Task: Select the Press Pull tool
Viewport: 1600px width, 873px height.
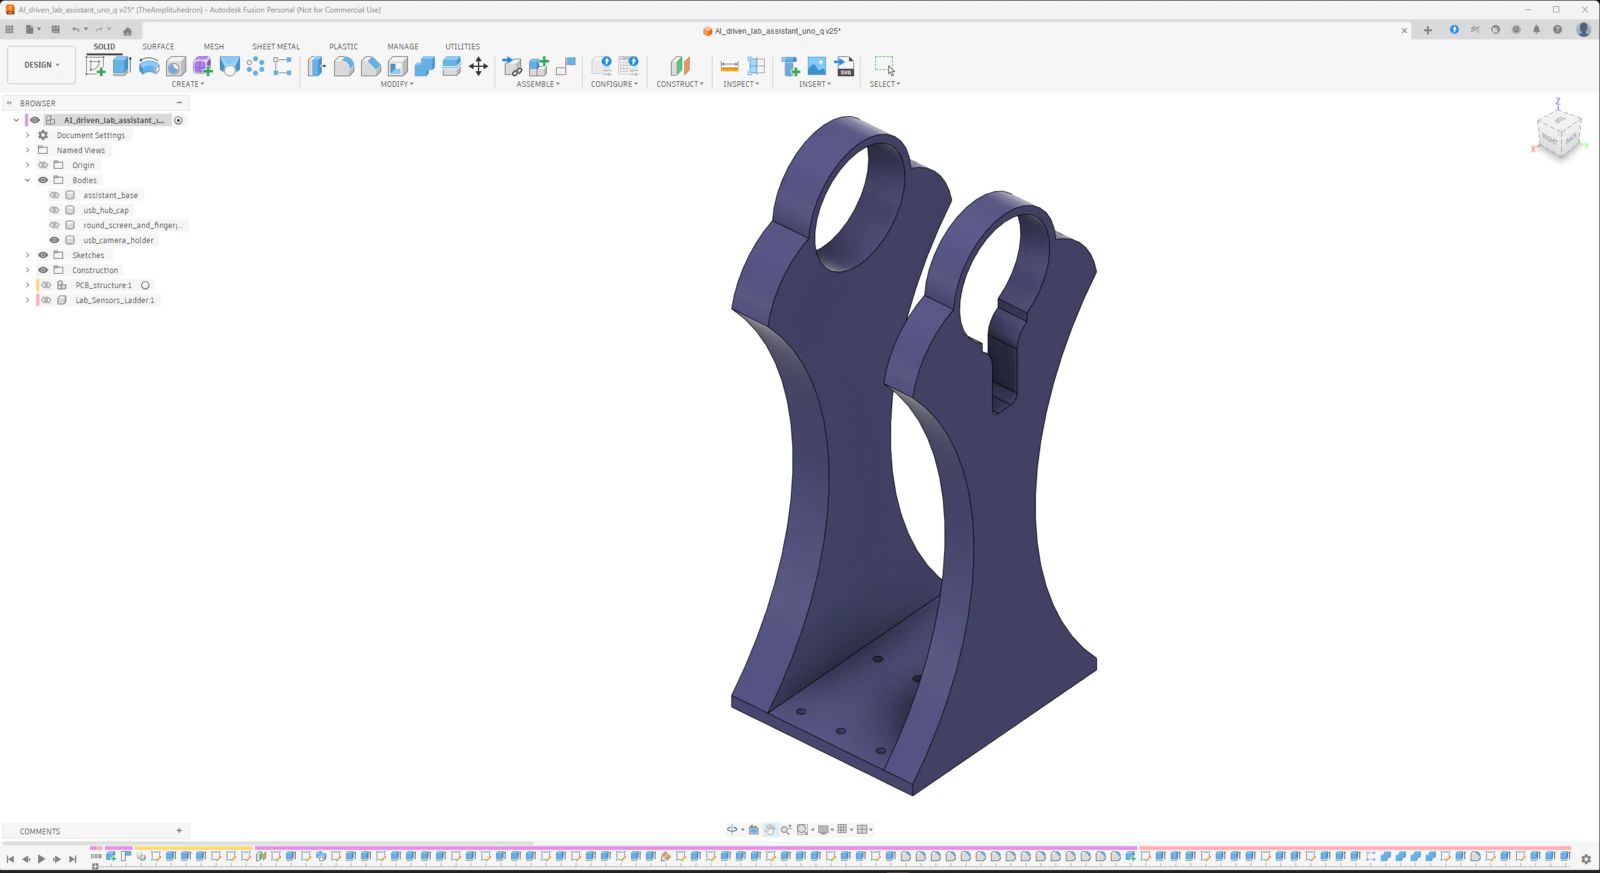Action: (317, 66)
